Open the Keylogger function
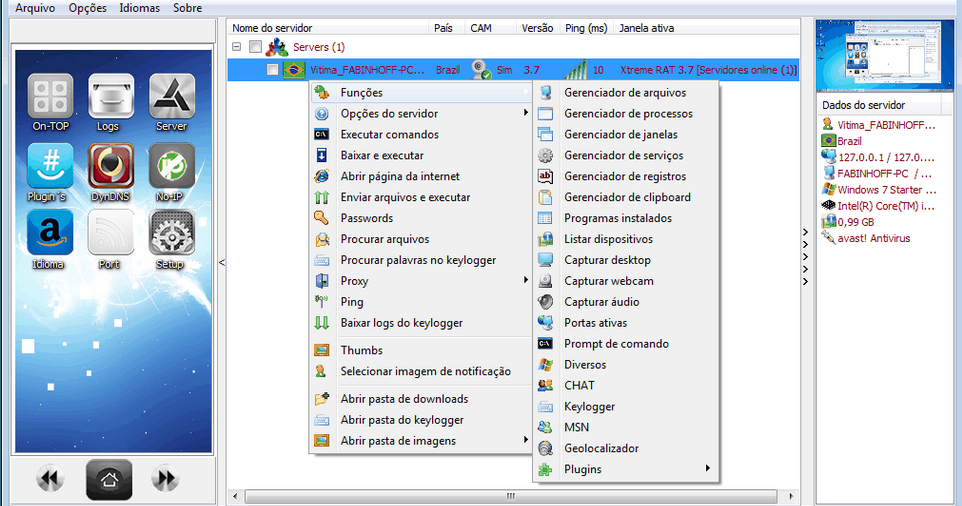The width and height of the screenshot is (962, 506). point(625,406)
